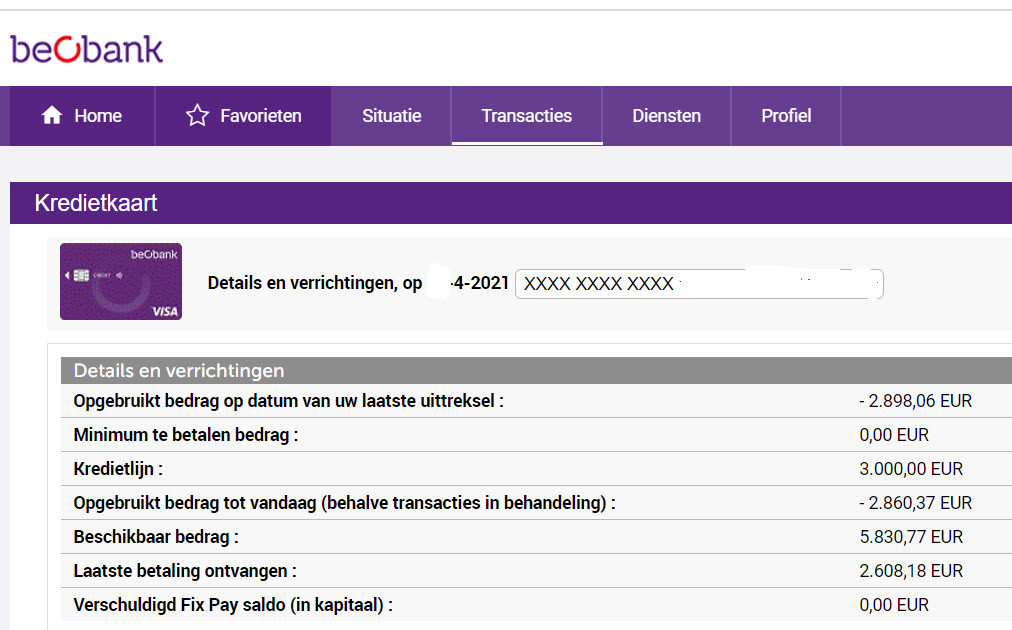The width and height of the screenshot is (1012, 630).
Task: Go to the Profiel section
Action: click(786, 116)
